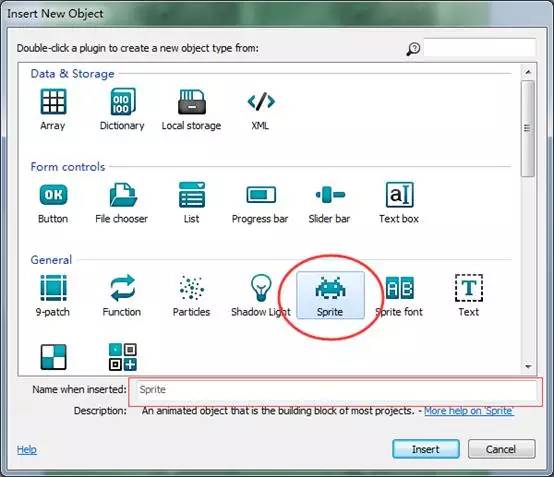
Task: Pick the Progress bar plugin
Action: coord(261,195)
